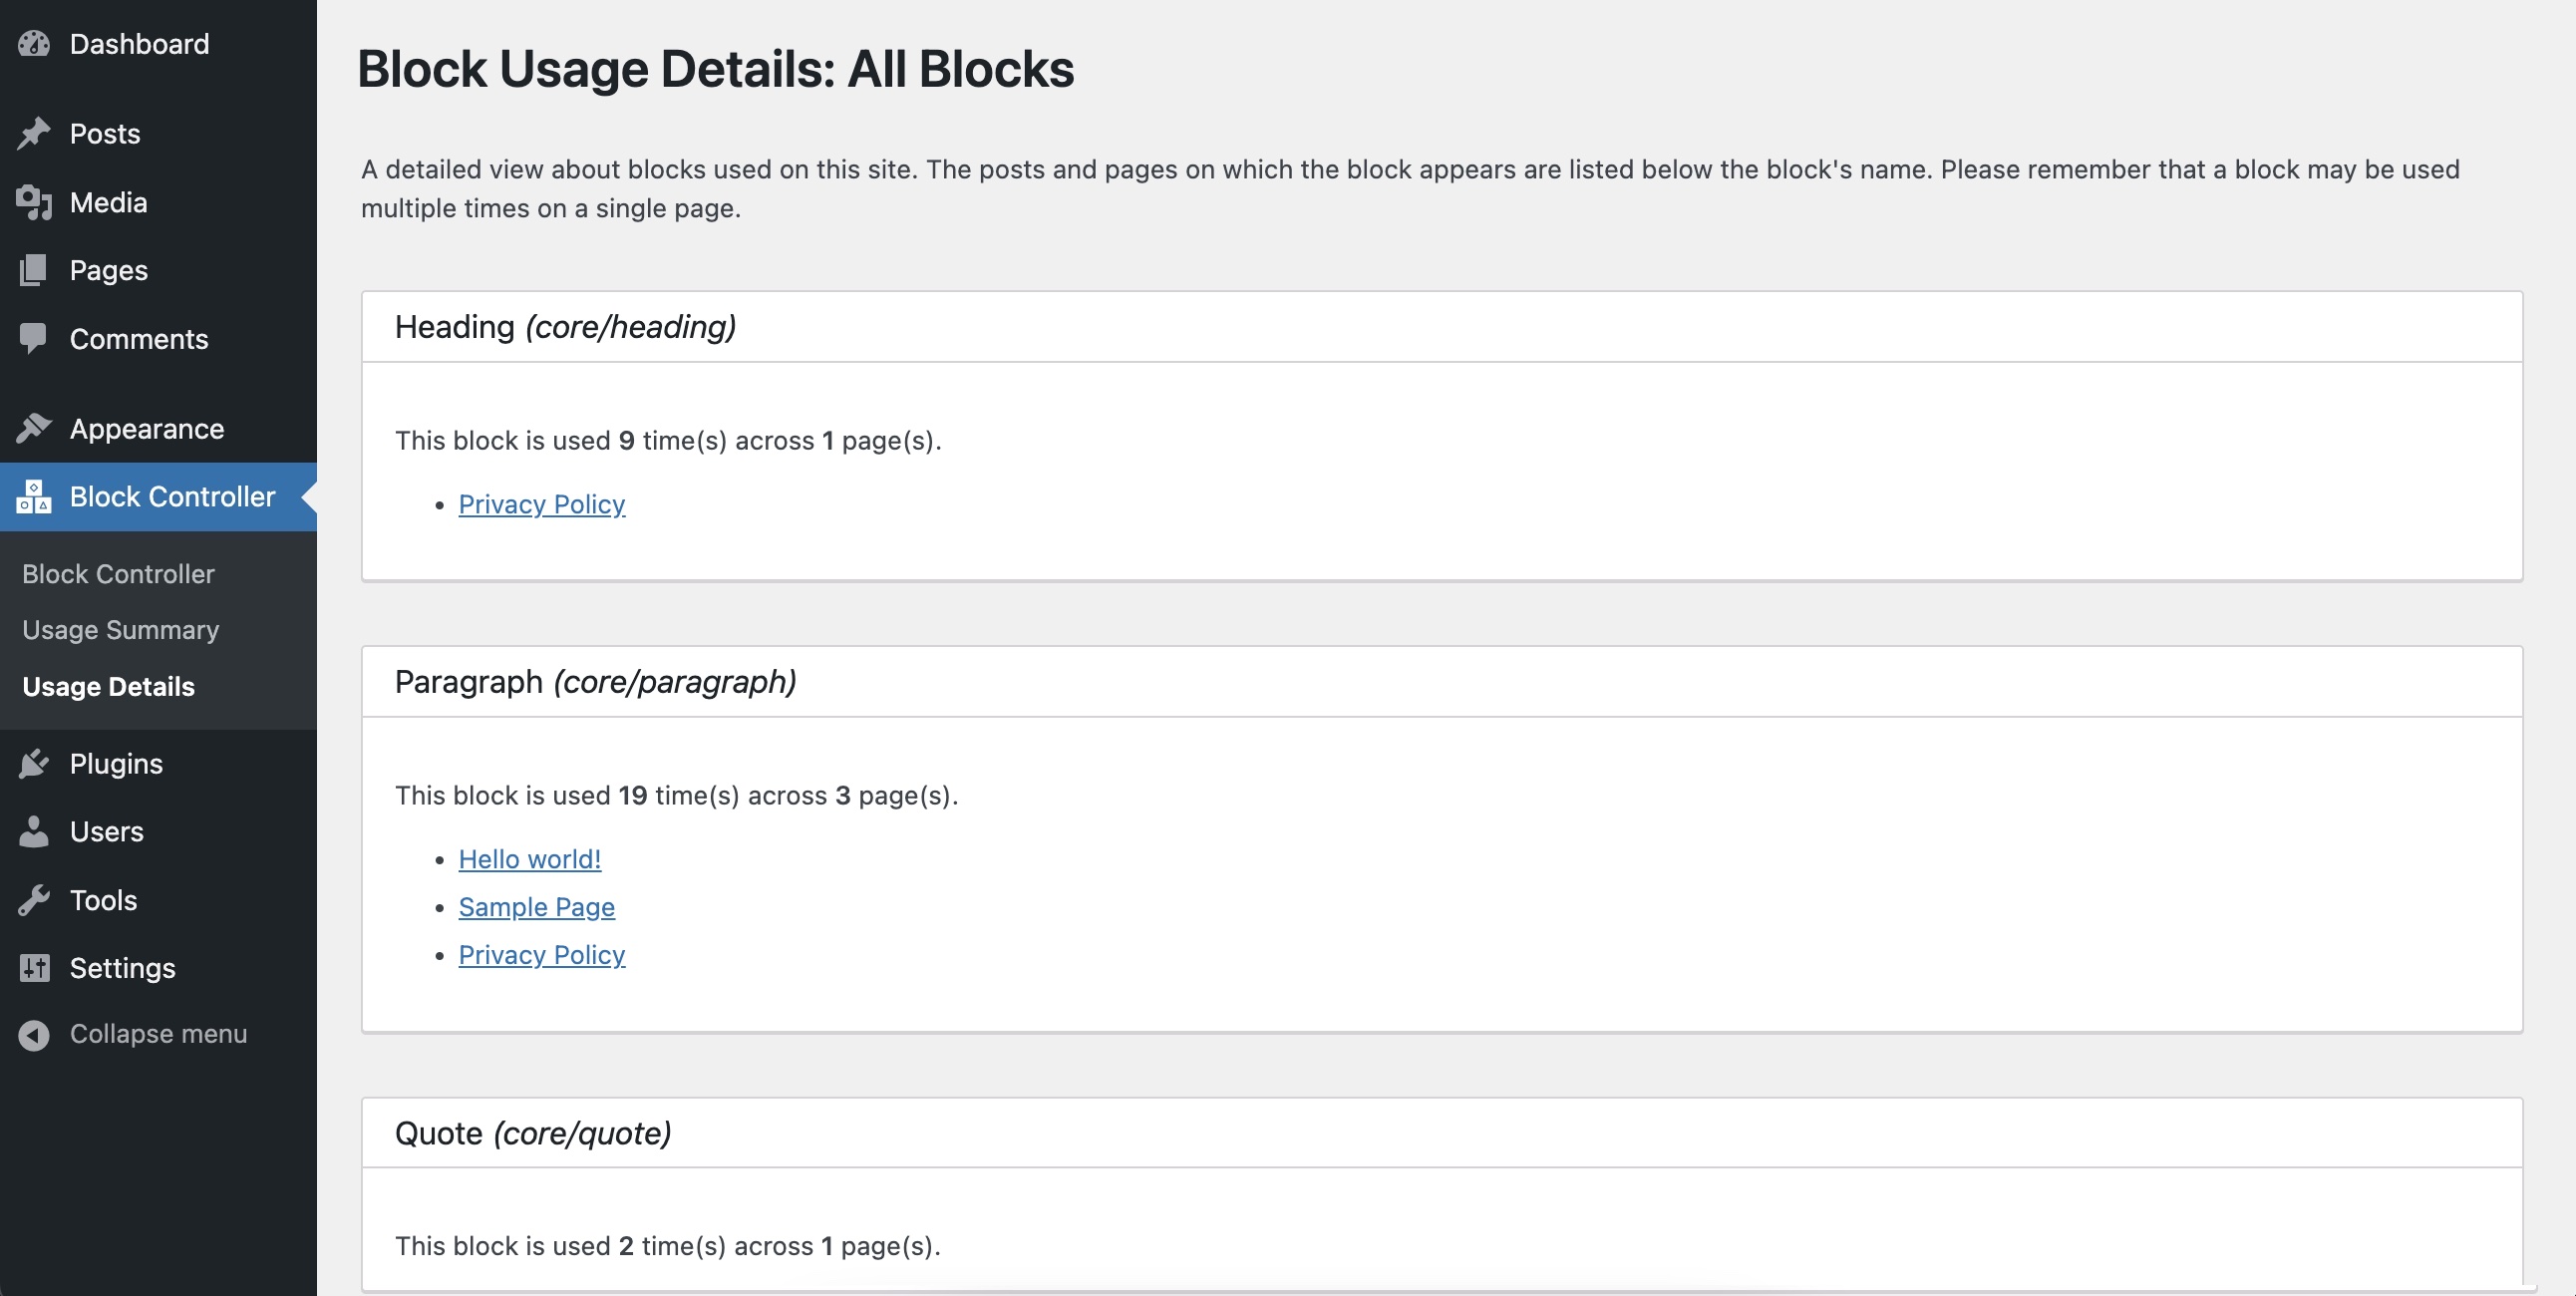Viewport: 2576px width, 1296px height.
Task: Collapse the admin sidebar menu
Action: click(133, 1035)
